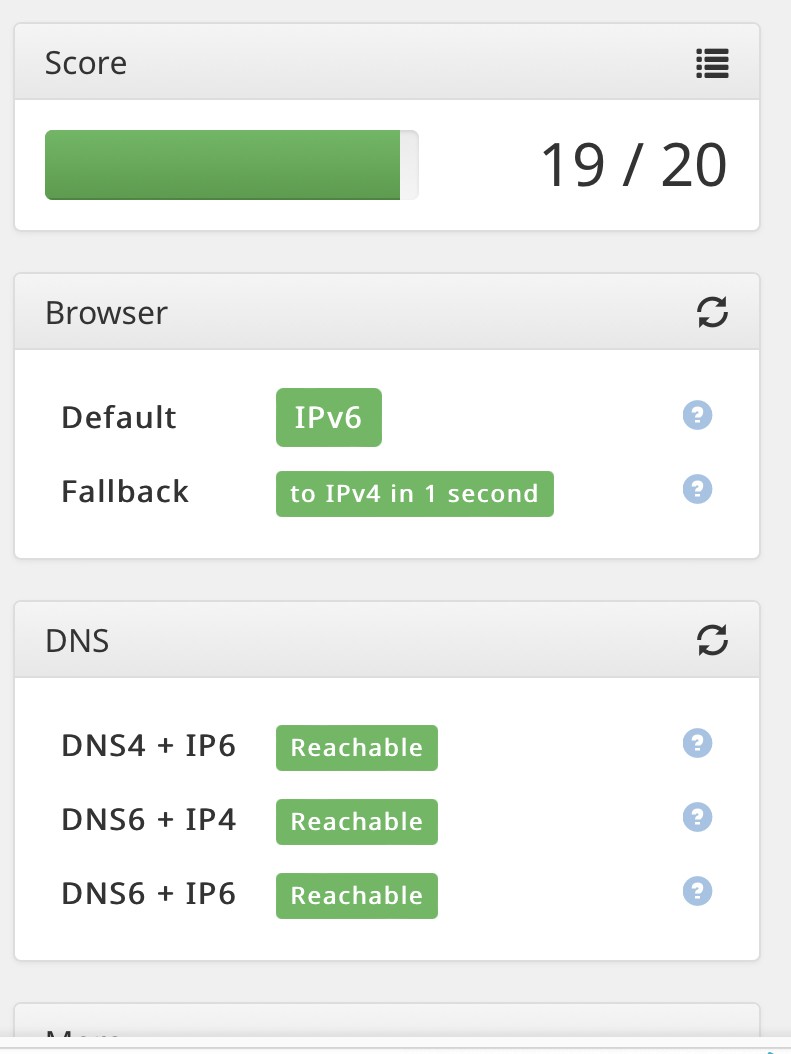Click Reachable badge for DNS6 + IP6
The width and height of the screenshot is (791, 1054).
click(356, 896)
